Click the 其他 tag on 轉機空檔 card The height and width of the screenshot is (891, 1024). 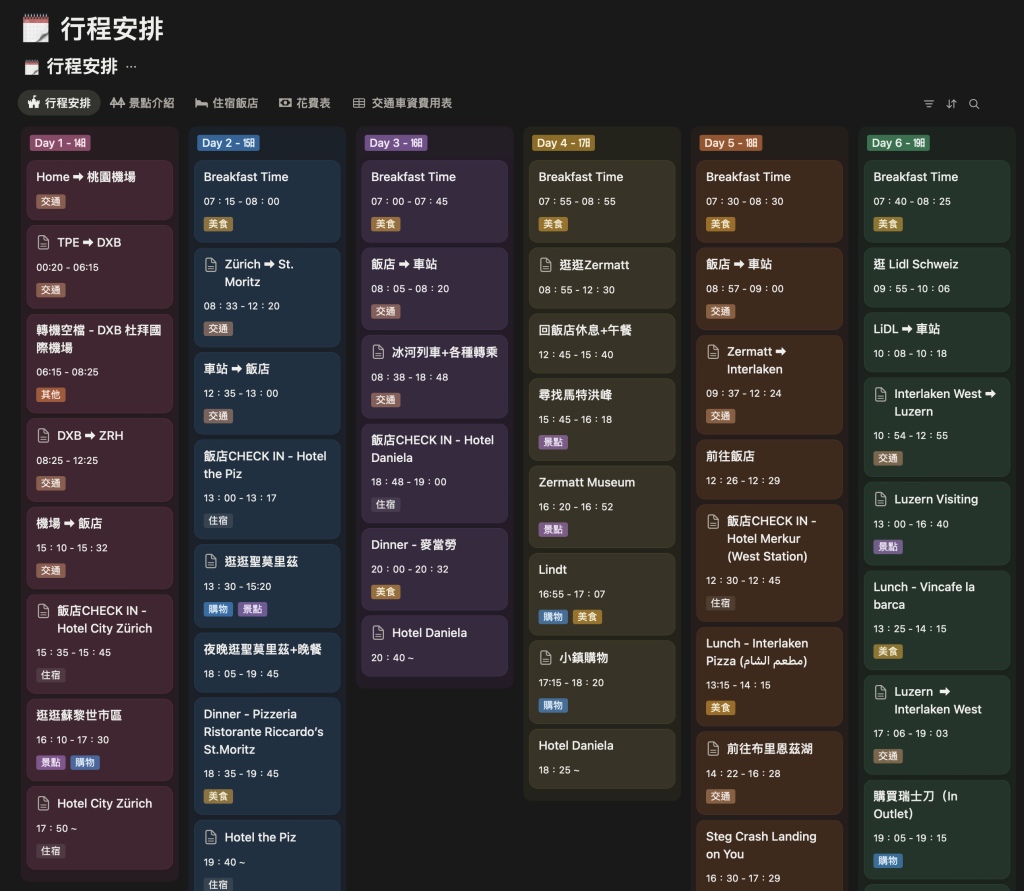pos(50,395)
